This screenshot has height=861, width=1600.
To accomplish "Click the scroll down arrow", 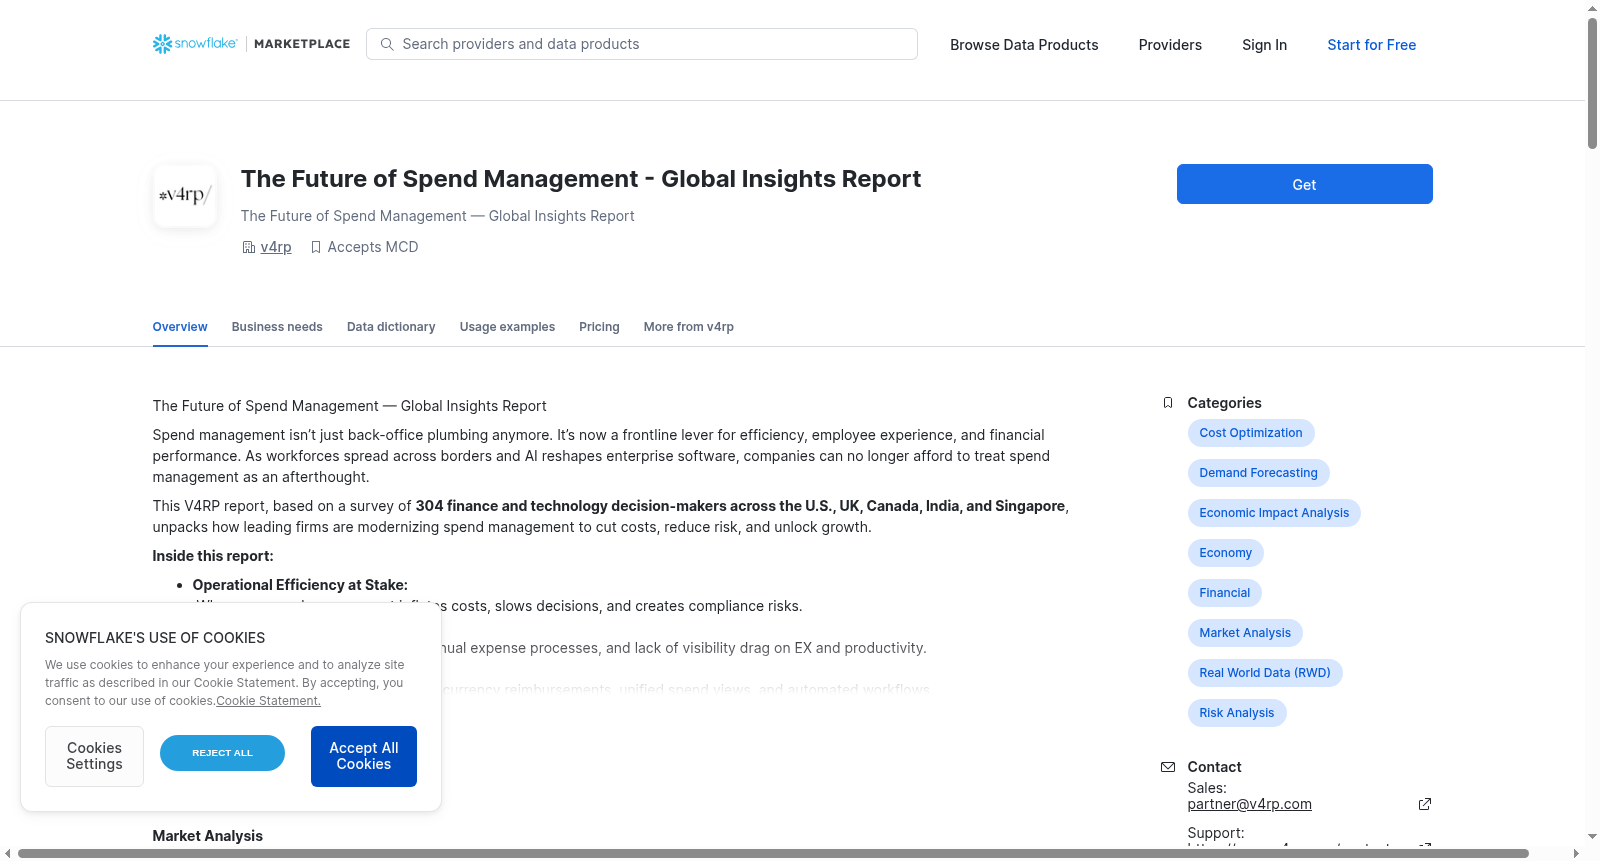I will point(1592,837).
